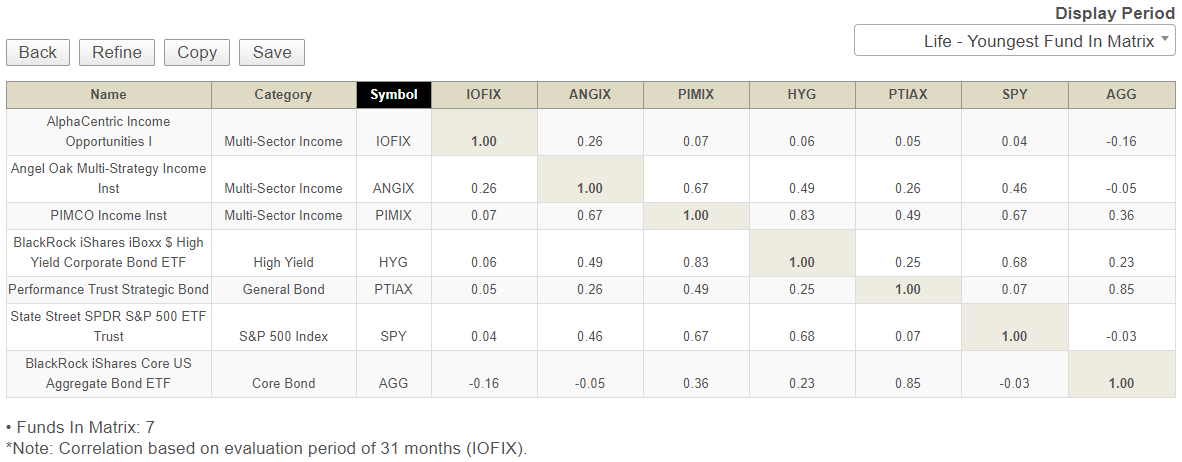Screen dimensions: 1182x462
Task: Select the PIMIX column header
Action: tap(696, 95)
